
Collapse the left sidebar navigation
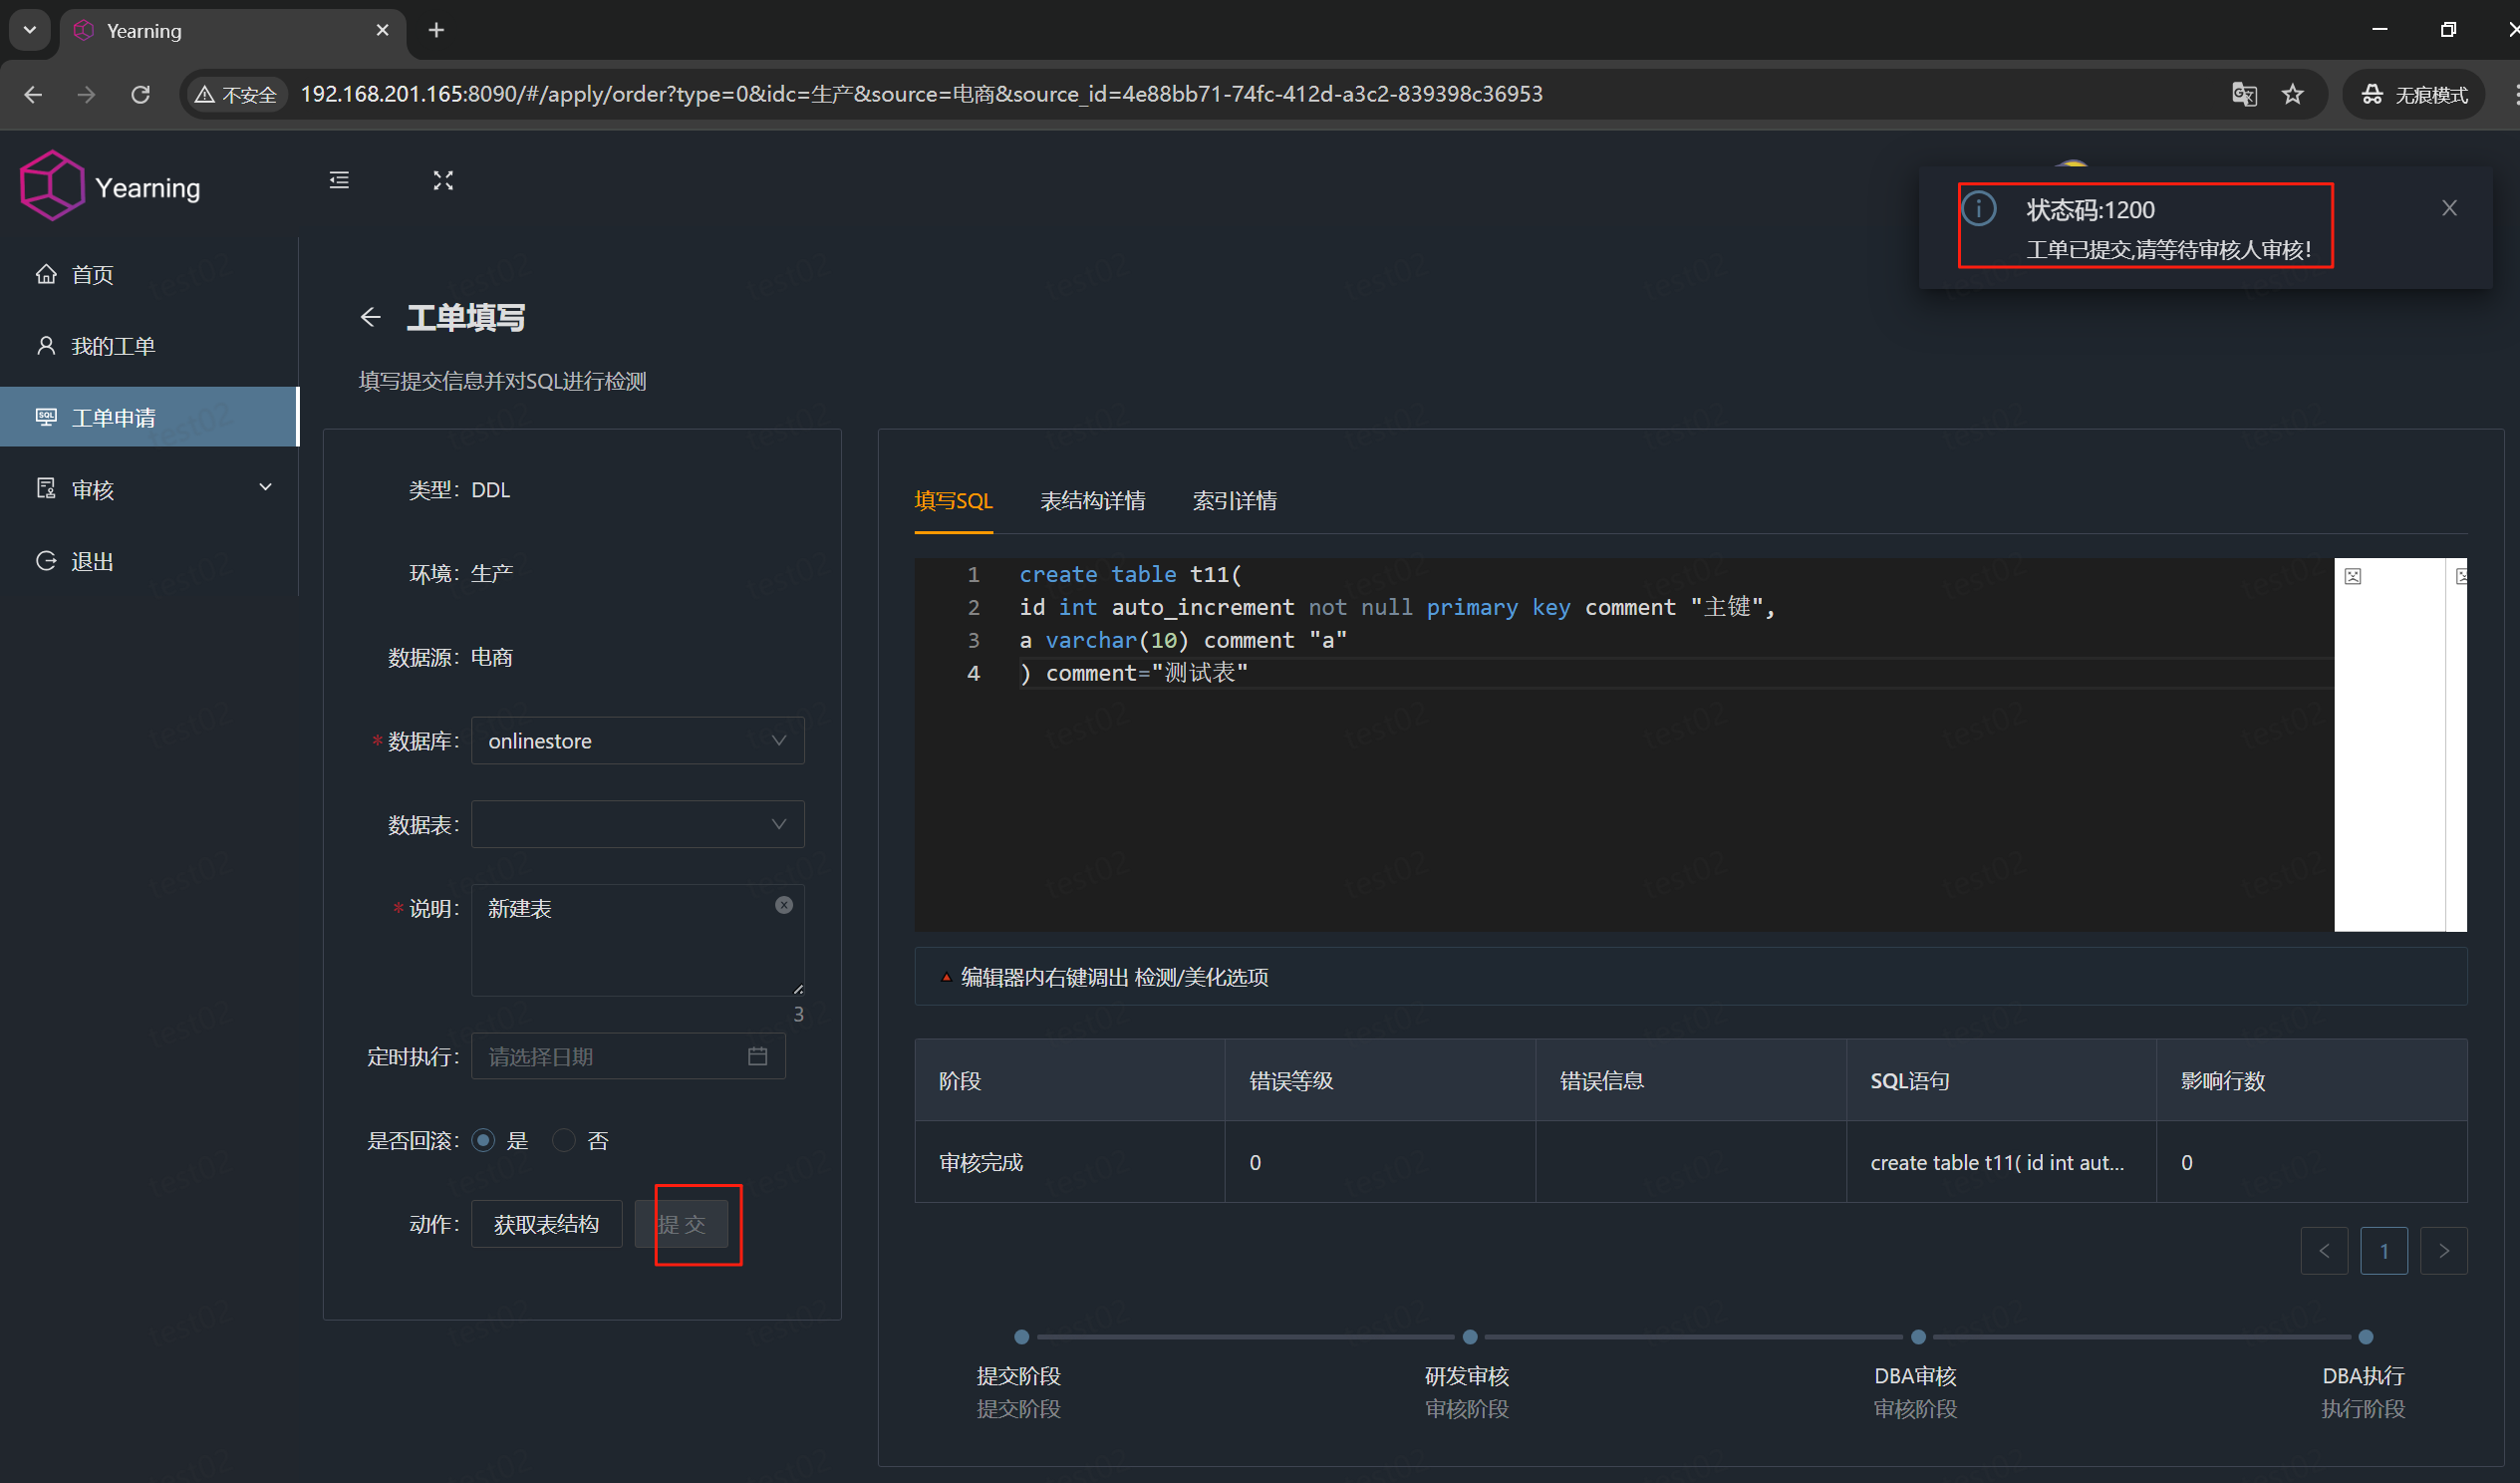pyautogui.click(x=338, y=180)
